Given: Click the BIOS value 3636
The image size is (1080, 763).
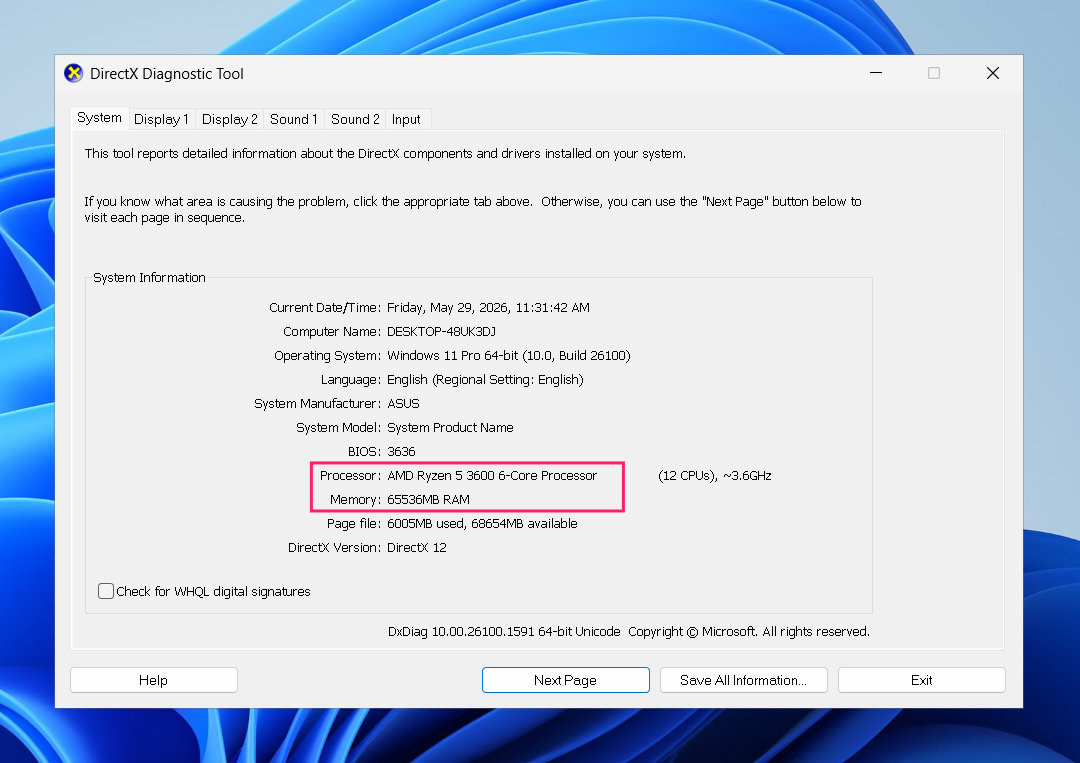Looking at the screenshot, I should [402, 452].
